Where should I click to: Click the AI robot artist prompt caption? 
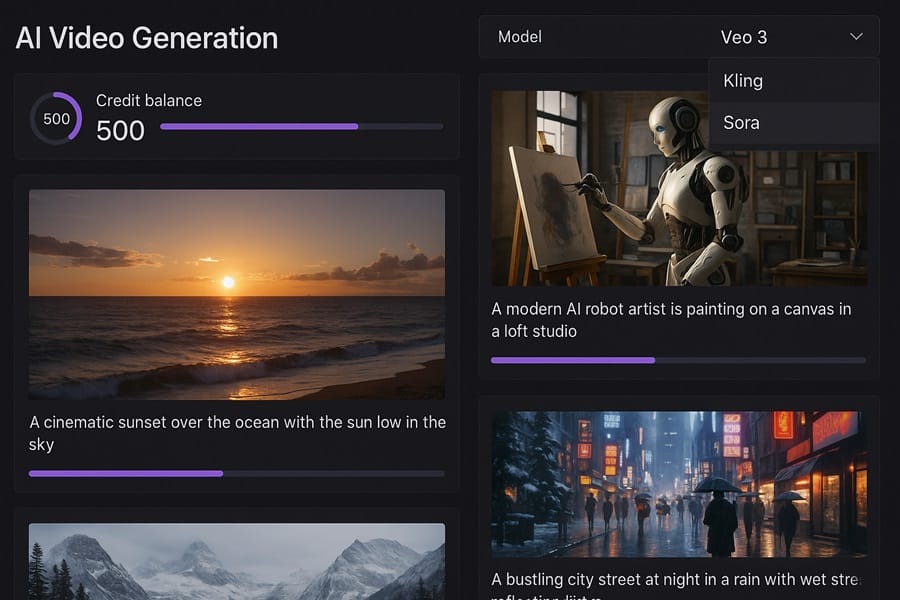(x=671, y=320)
